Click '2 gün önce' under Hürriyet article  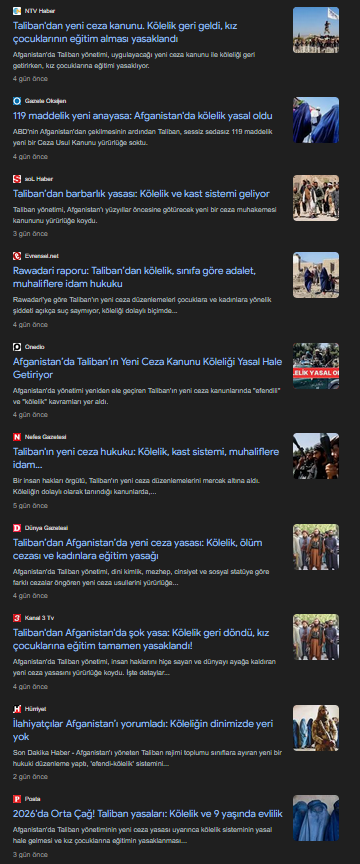[30, 777]
